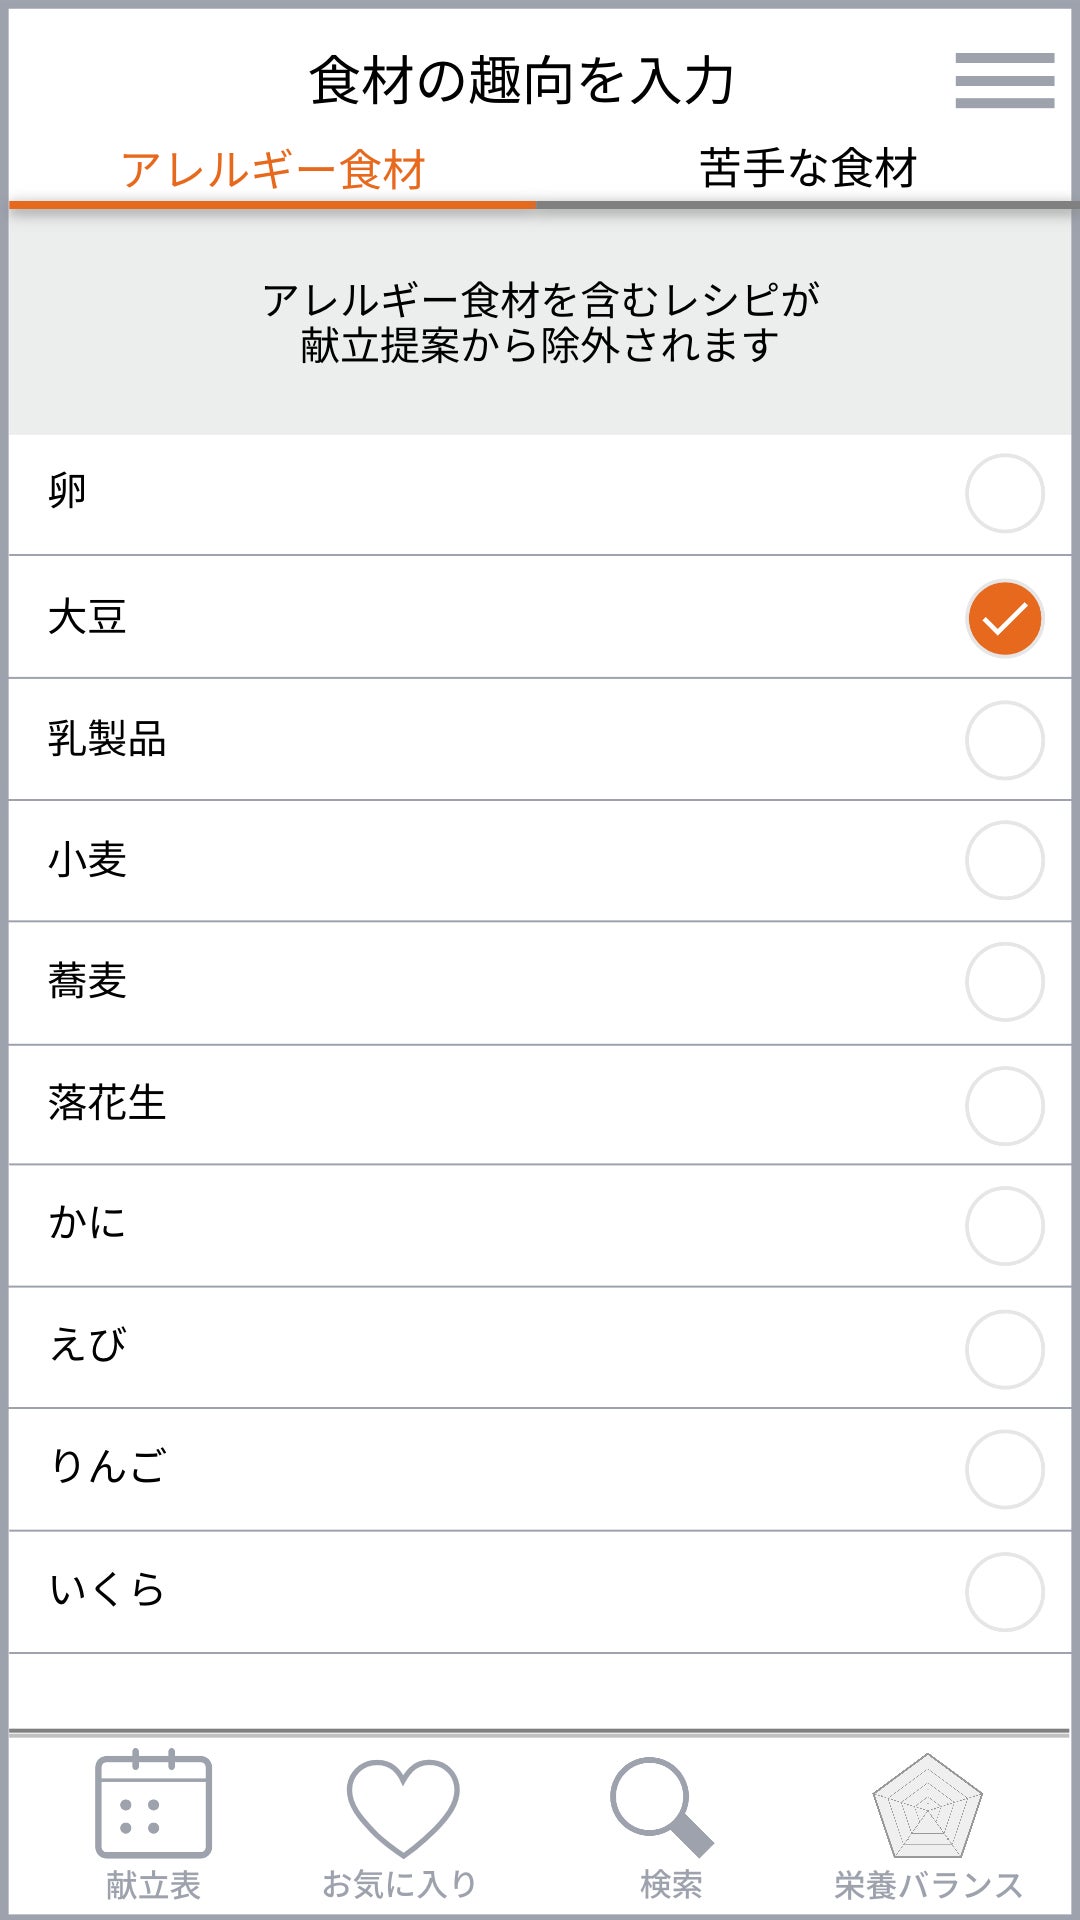The width and height of the screenshot is (1080, 1920).
Task: Switch to the アレルギー食材 tab
Action: (273, 170)
